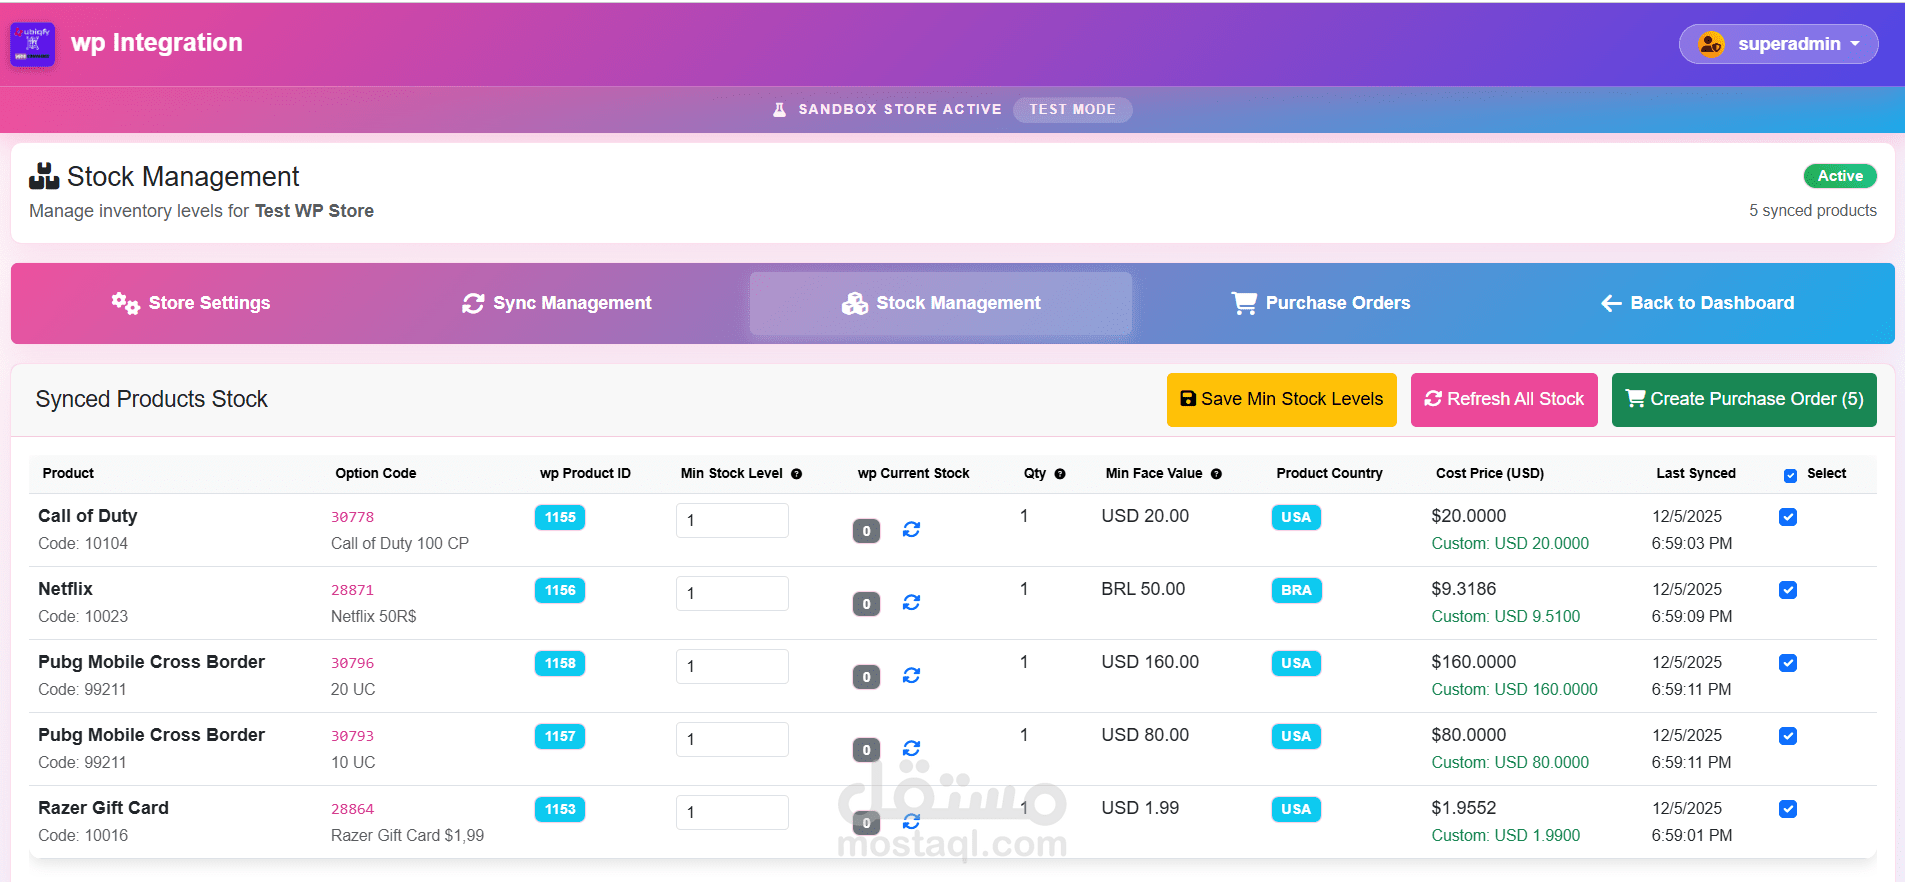The image size is (1905, 882).
Task: Click Call of Duty min stock input
Action: [x=732, y=520]
